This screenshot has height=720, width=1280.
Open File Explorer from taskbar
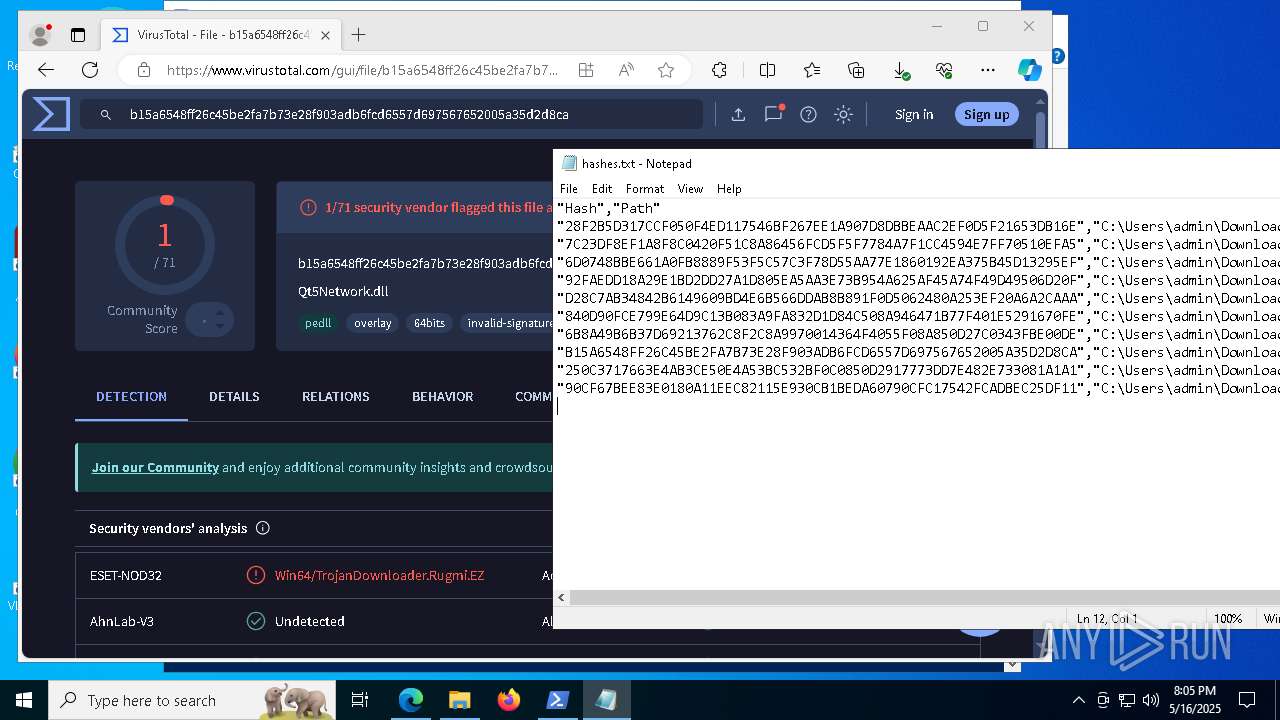(x=459, y=700)
